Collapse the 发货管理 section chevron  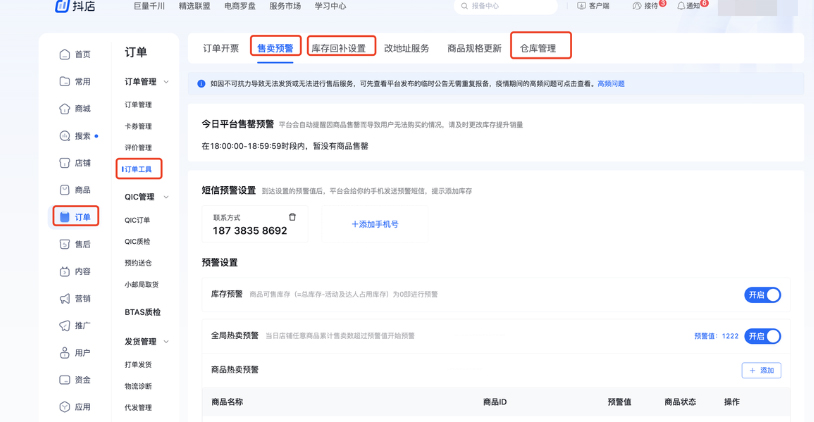166,342
